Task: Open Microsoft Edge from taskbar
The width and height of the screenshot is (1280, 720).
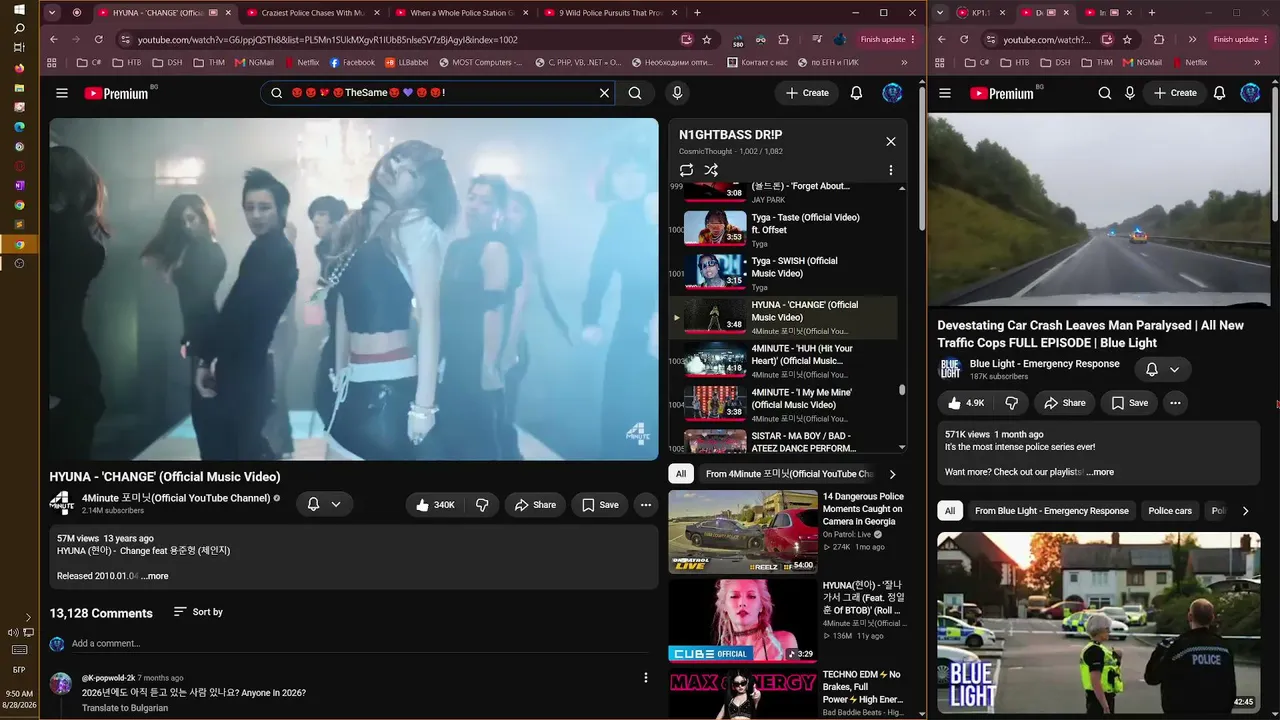Action: pyautogui.click(x=19, y=127)
